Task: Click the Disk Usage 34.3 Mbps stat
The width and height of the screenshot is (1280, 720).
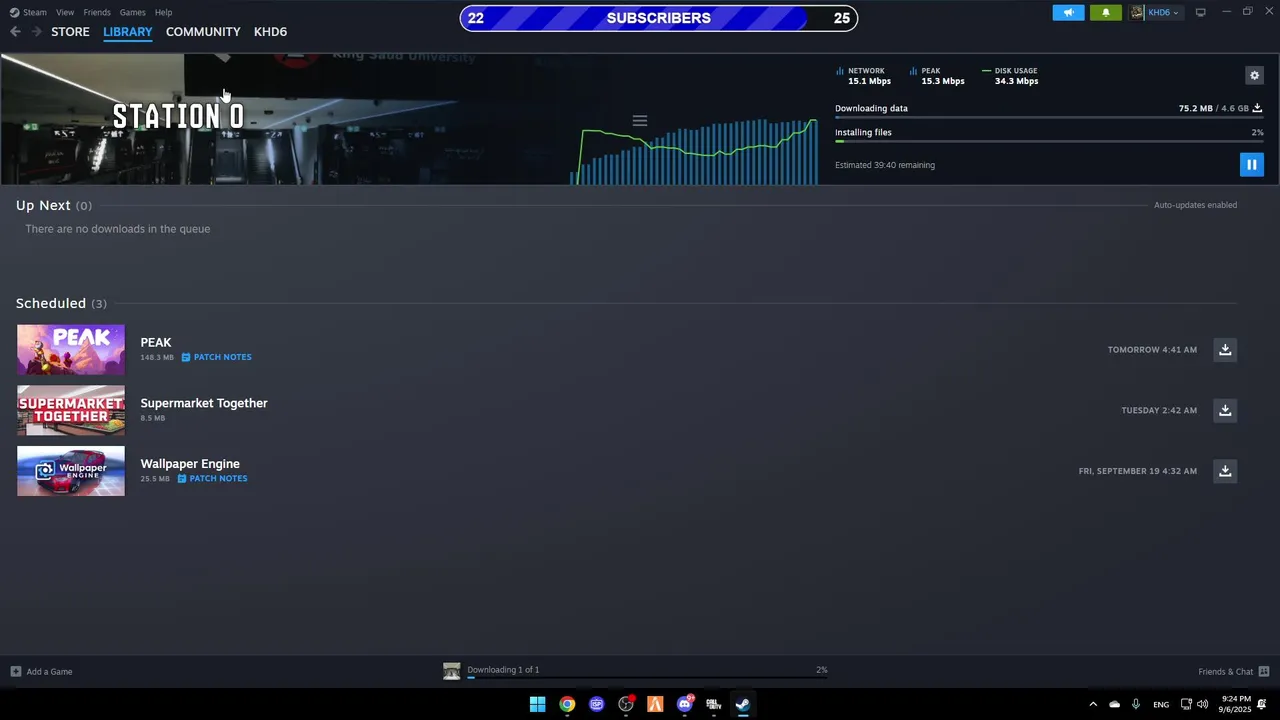Action: click(1011, 76)
